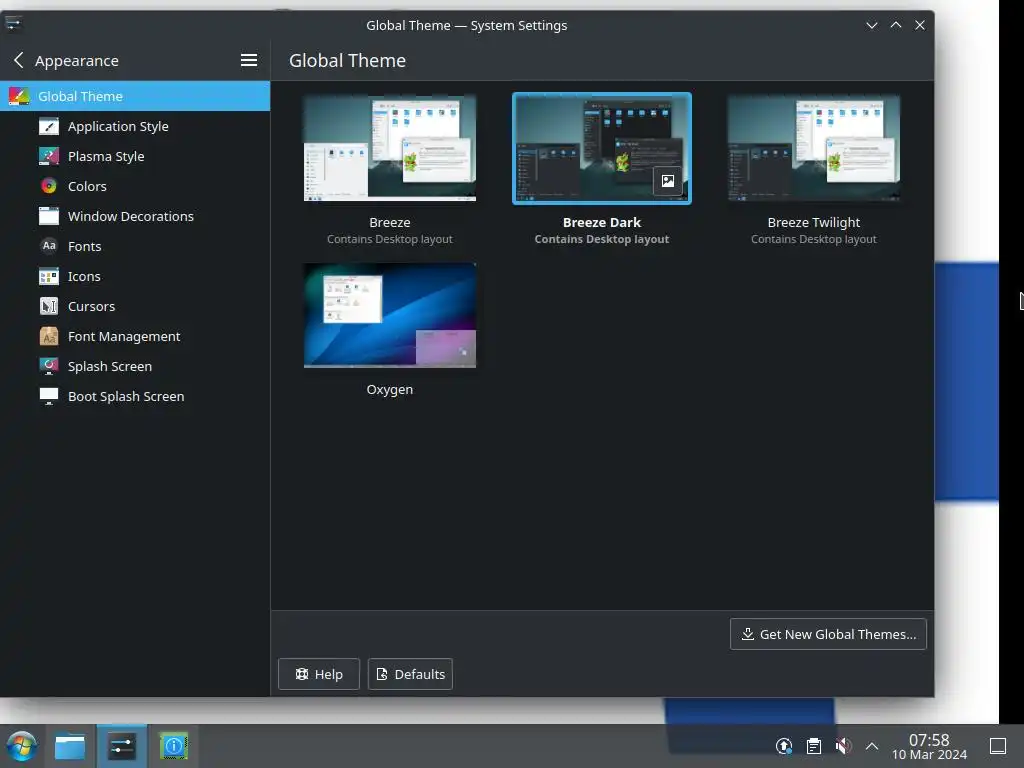Viewport: 1024px width, 768px height.
Task: Open the application launcher start button
Action: coord(22,746)
